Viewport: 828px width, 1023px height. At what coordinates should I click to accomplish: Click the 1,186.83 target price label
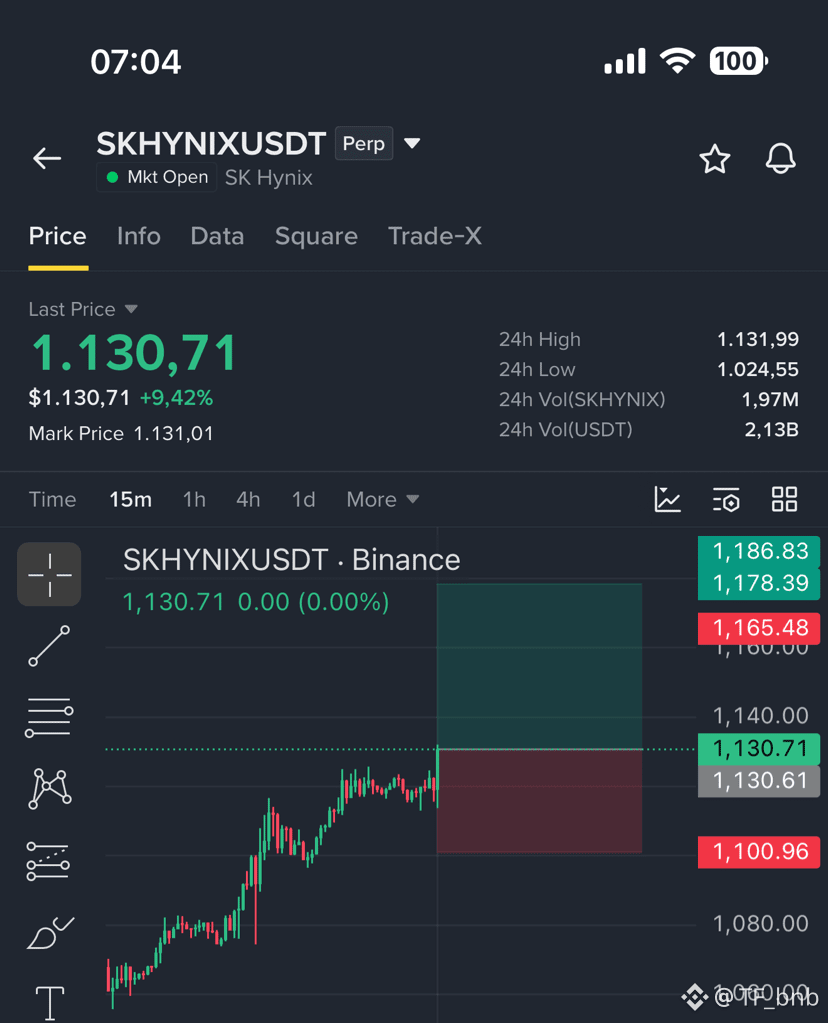[759, 551]
